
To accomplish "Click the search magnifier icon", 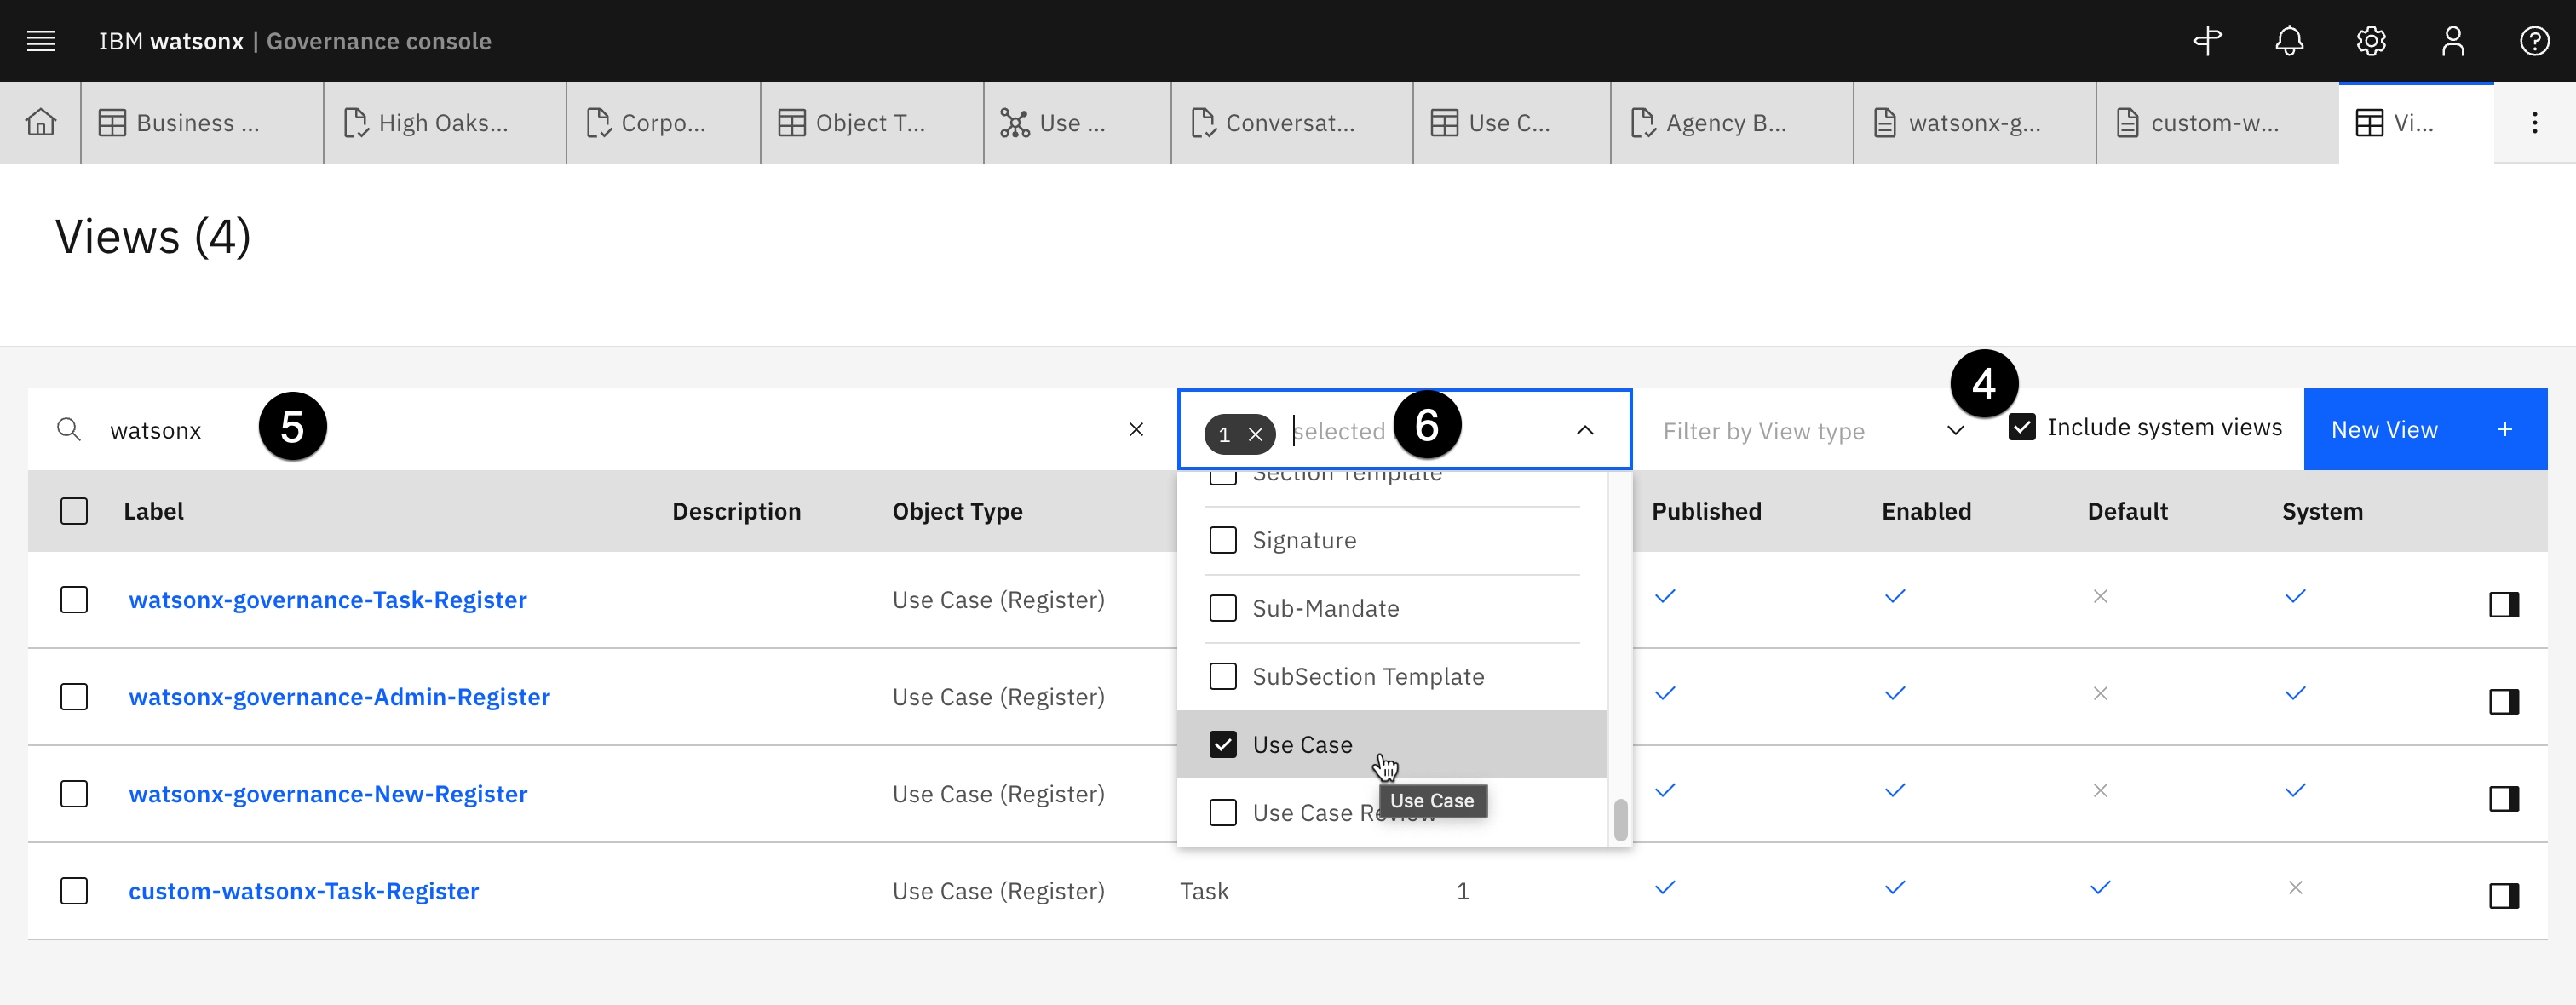I will point(69,429).
